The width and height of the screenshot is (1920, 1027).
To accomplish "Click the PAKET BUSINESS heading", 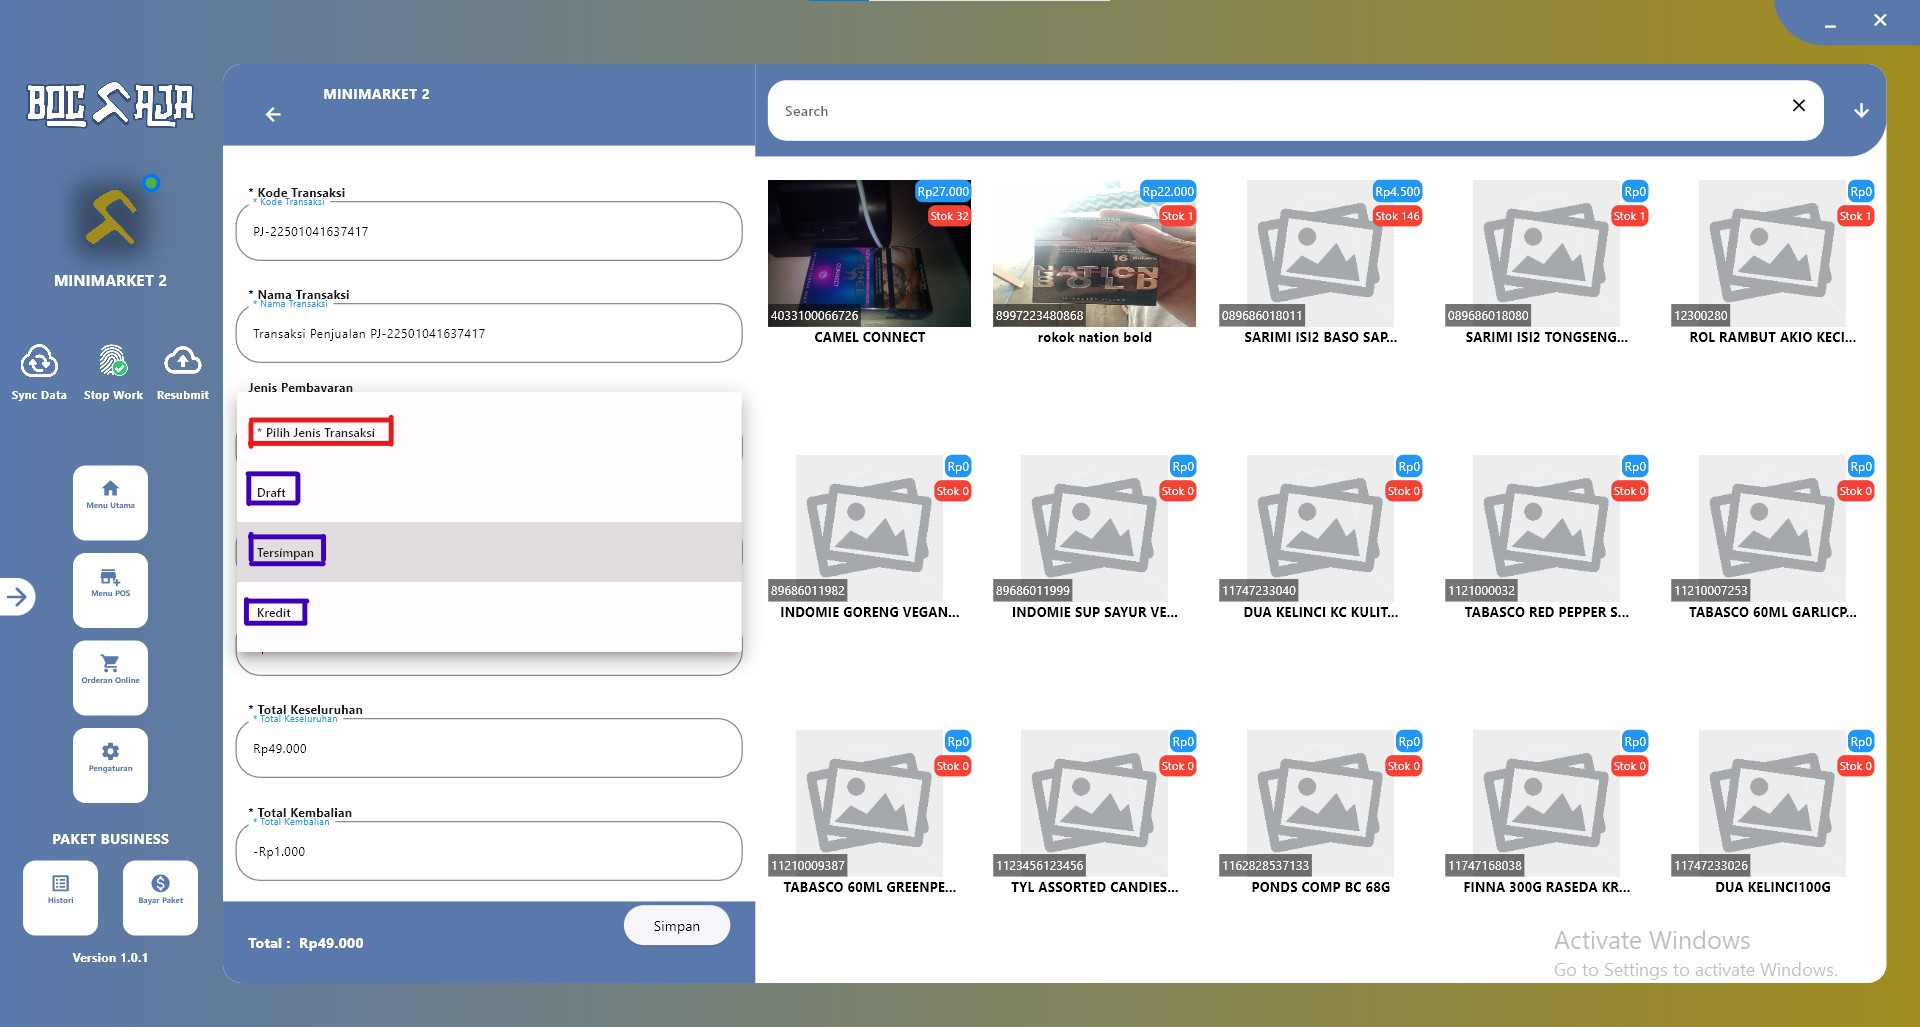I will [110, 839].
